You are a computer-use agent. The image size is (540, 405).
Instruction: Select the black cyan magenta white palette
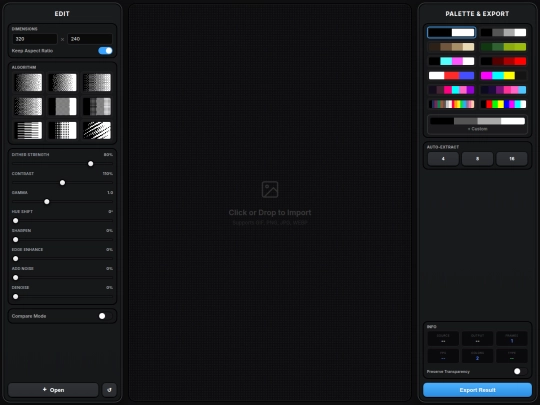tap(451, 61)
